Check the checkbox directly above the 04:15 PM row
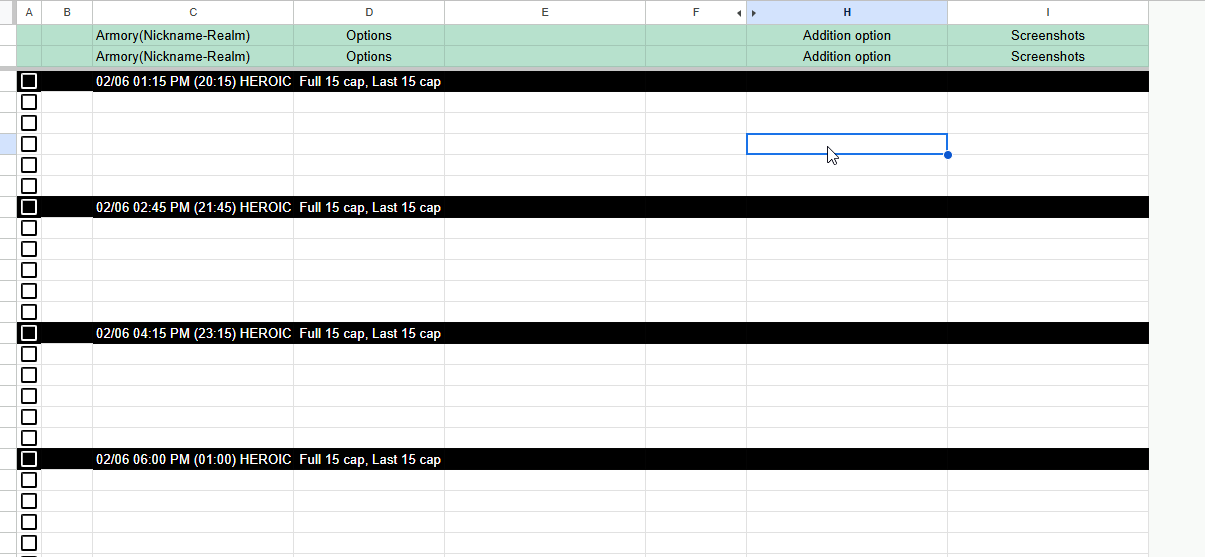Viewport: 1205px width, 557px height. tap(29, 312)
